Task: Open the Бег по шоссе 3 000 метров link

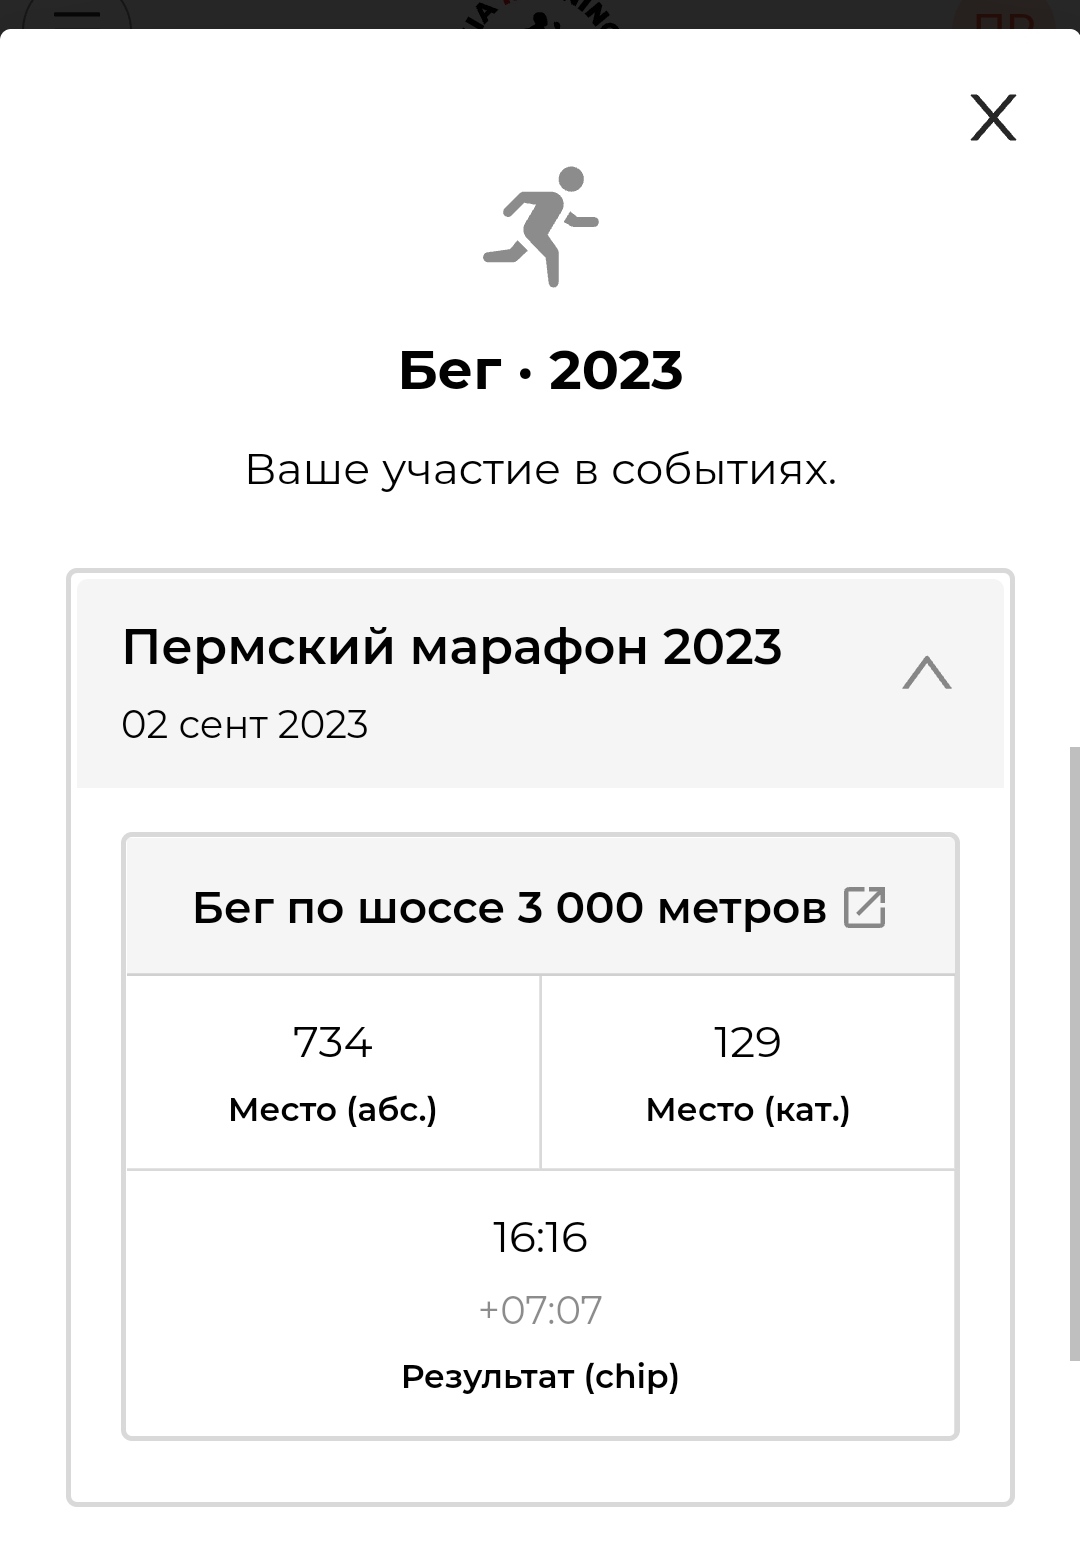Action: (509, 908)
